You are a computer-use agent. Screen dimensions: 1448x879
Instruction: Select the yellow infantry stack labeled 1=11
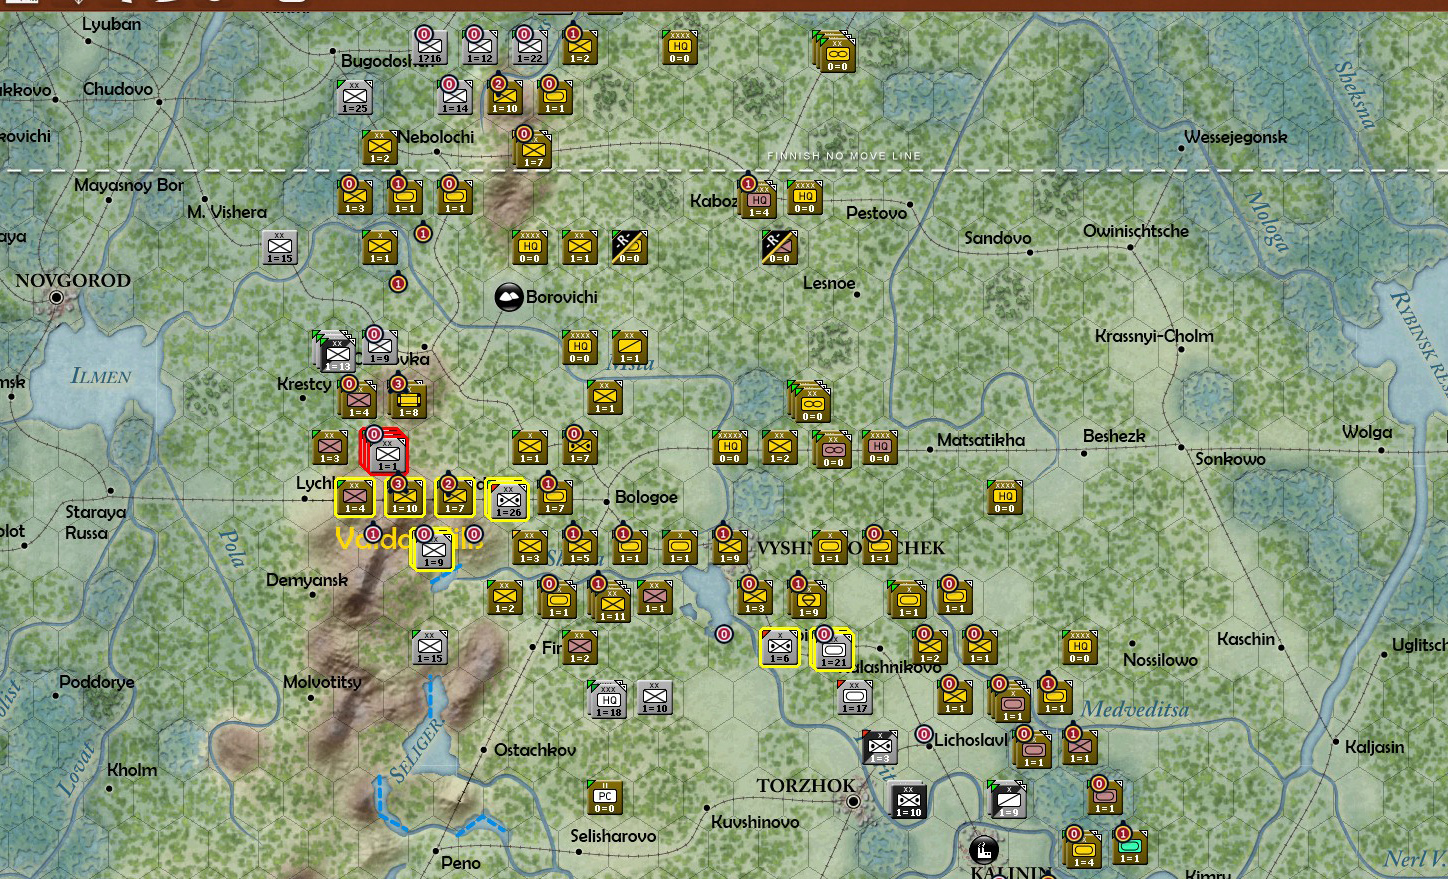[612, 603]
